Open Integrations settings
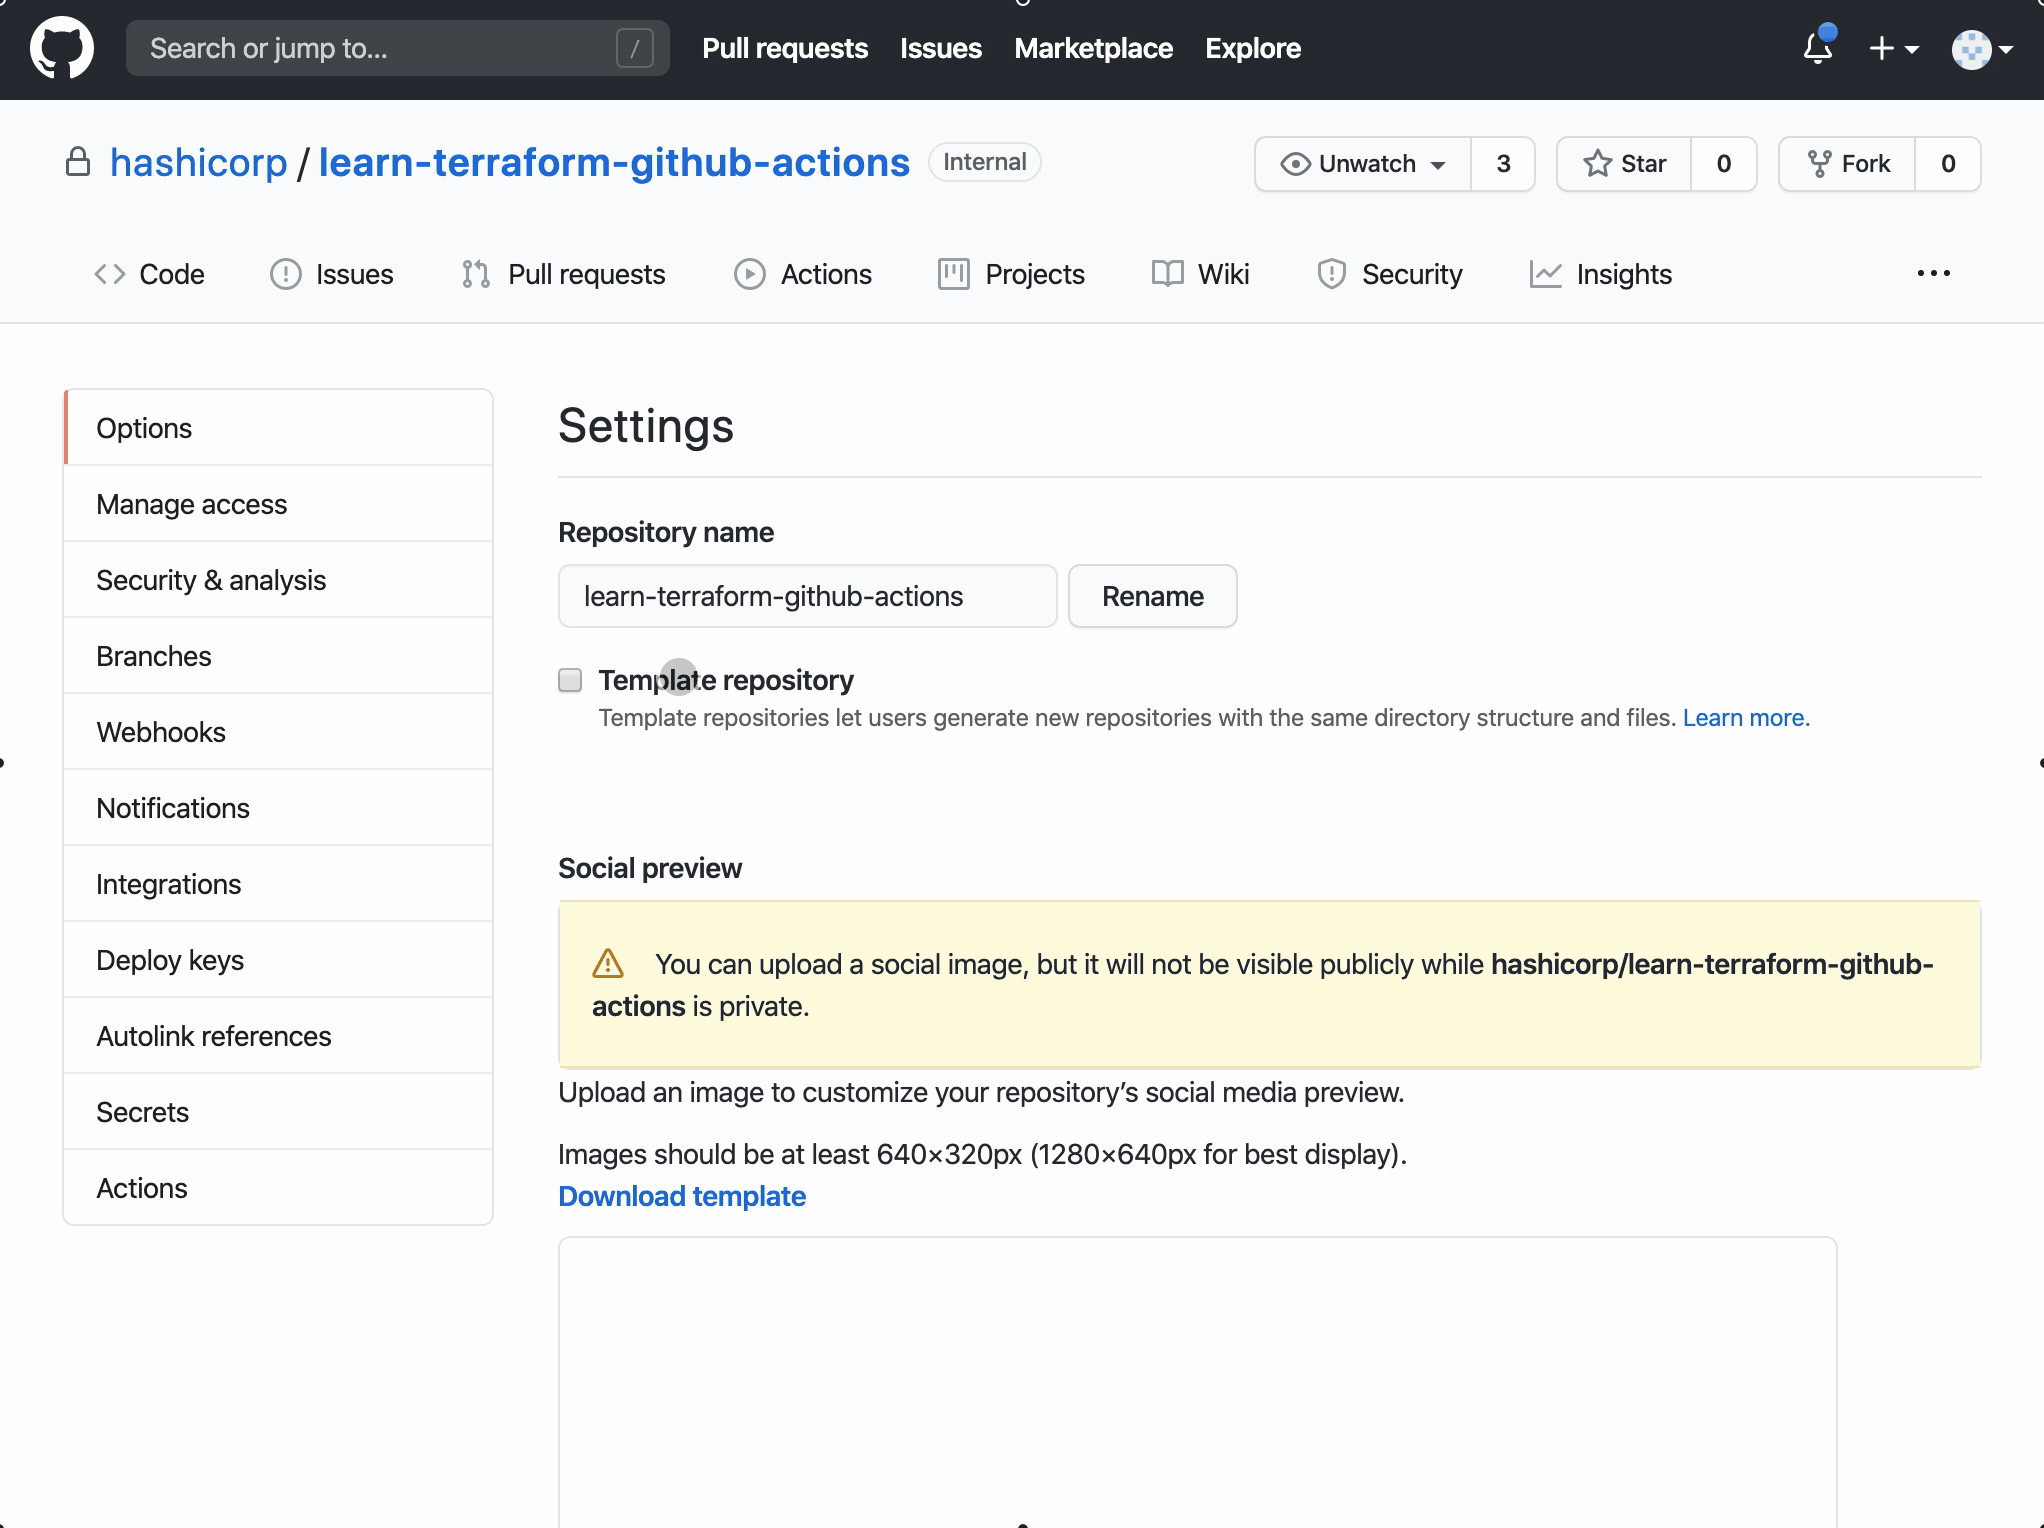 278,884
